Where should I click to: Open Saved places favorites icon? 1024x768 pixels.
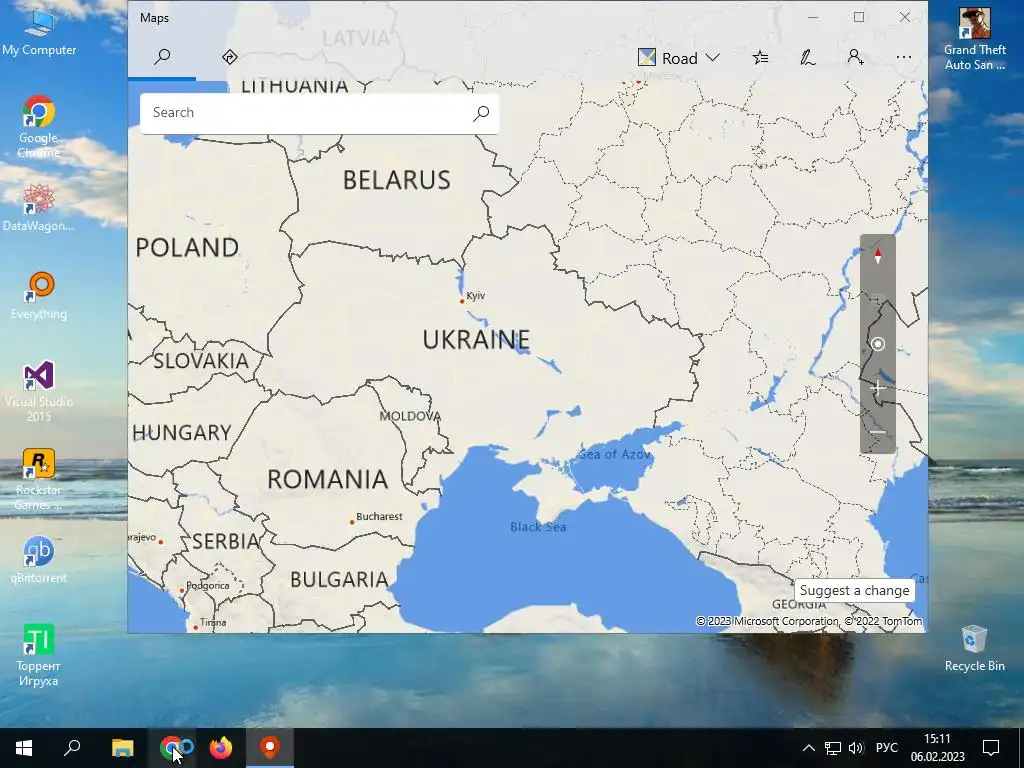760,58
